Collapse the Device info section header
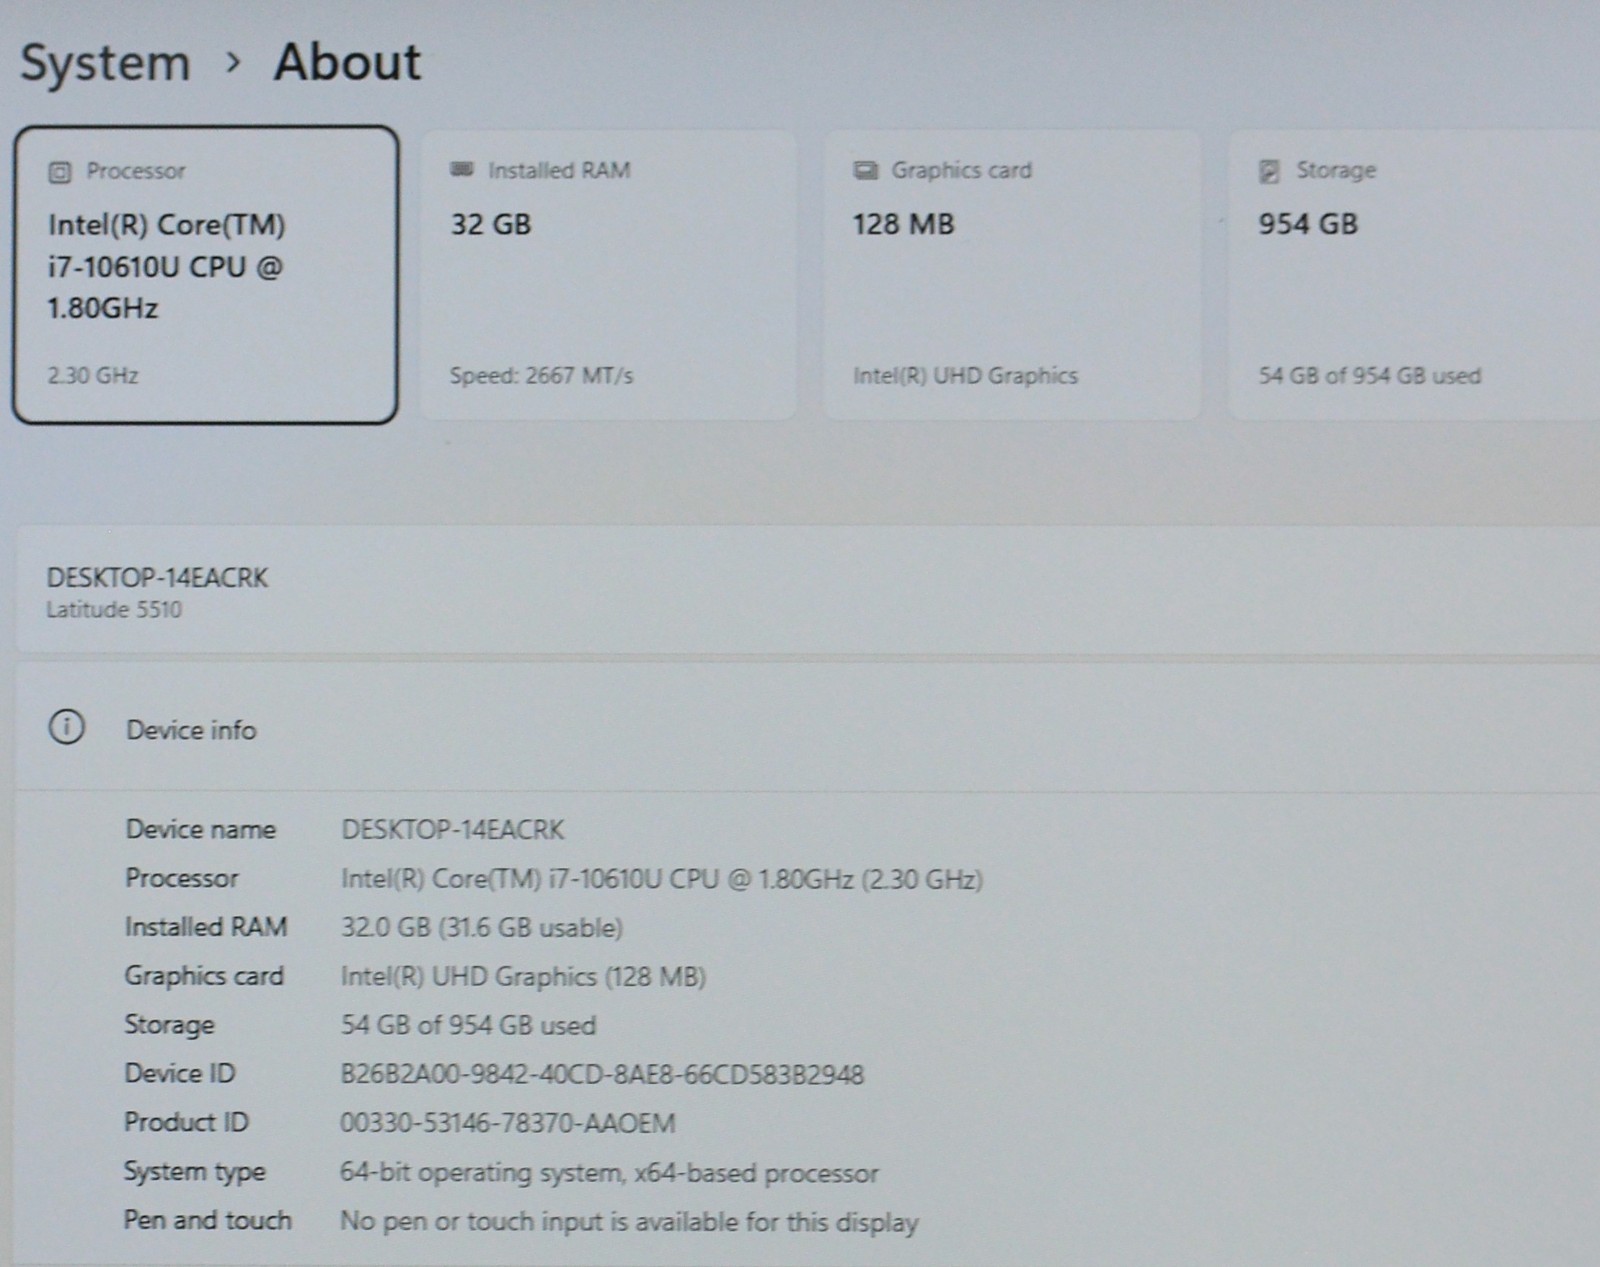The image size is (1600, 1267). [808, 728]
